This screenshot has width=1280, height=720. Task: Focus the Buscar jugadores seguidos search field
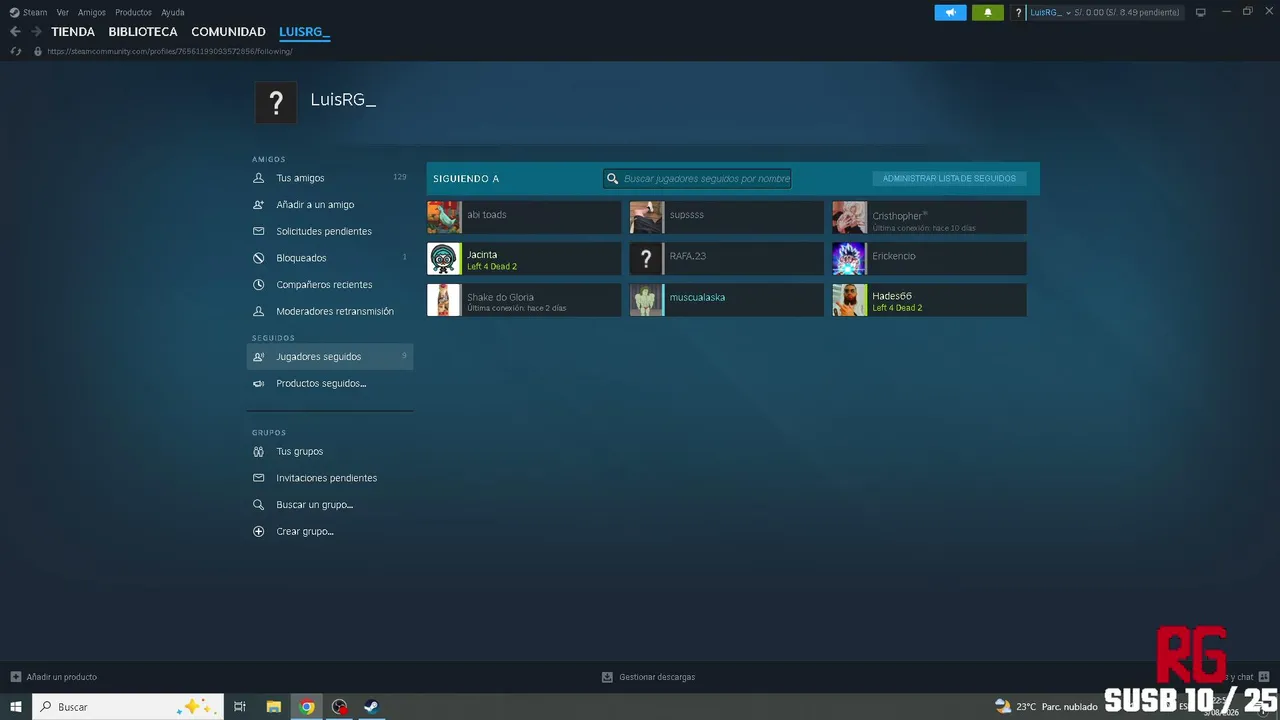[x=697, y=179]
